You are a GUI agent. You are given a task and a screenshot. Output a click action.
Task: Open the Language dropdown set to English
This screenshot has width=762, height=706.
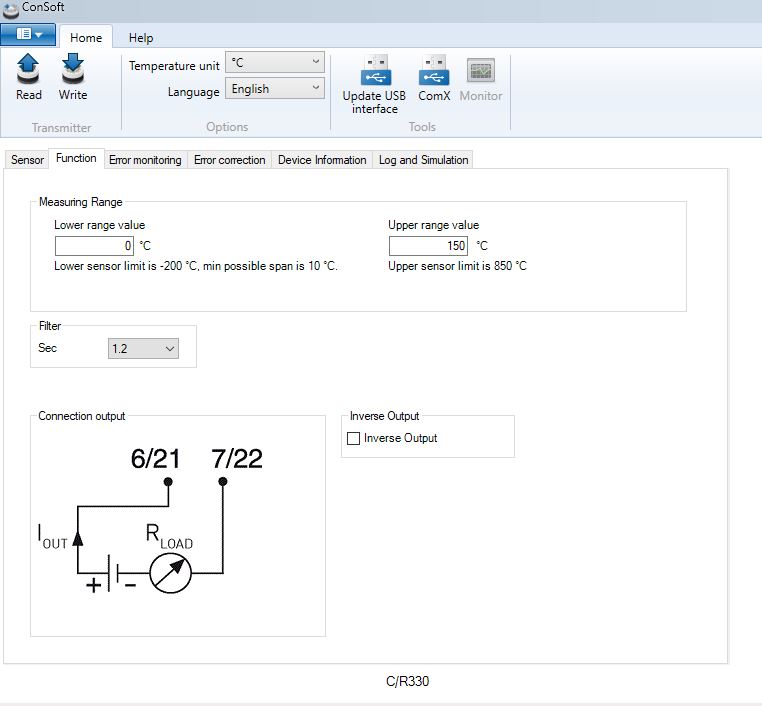[275, 88]
